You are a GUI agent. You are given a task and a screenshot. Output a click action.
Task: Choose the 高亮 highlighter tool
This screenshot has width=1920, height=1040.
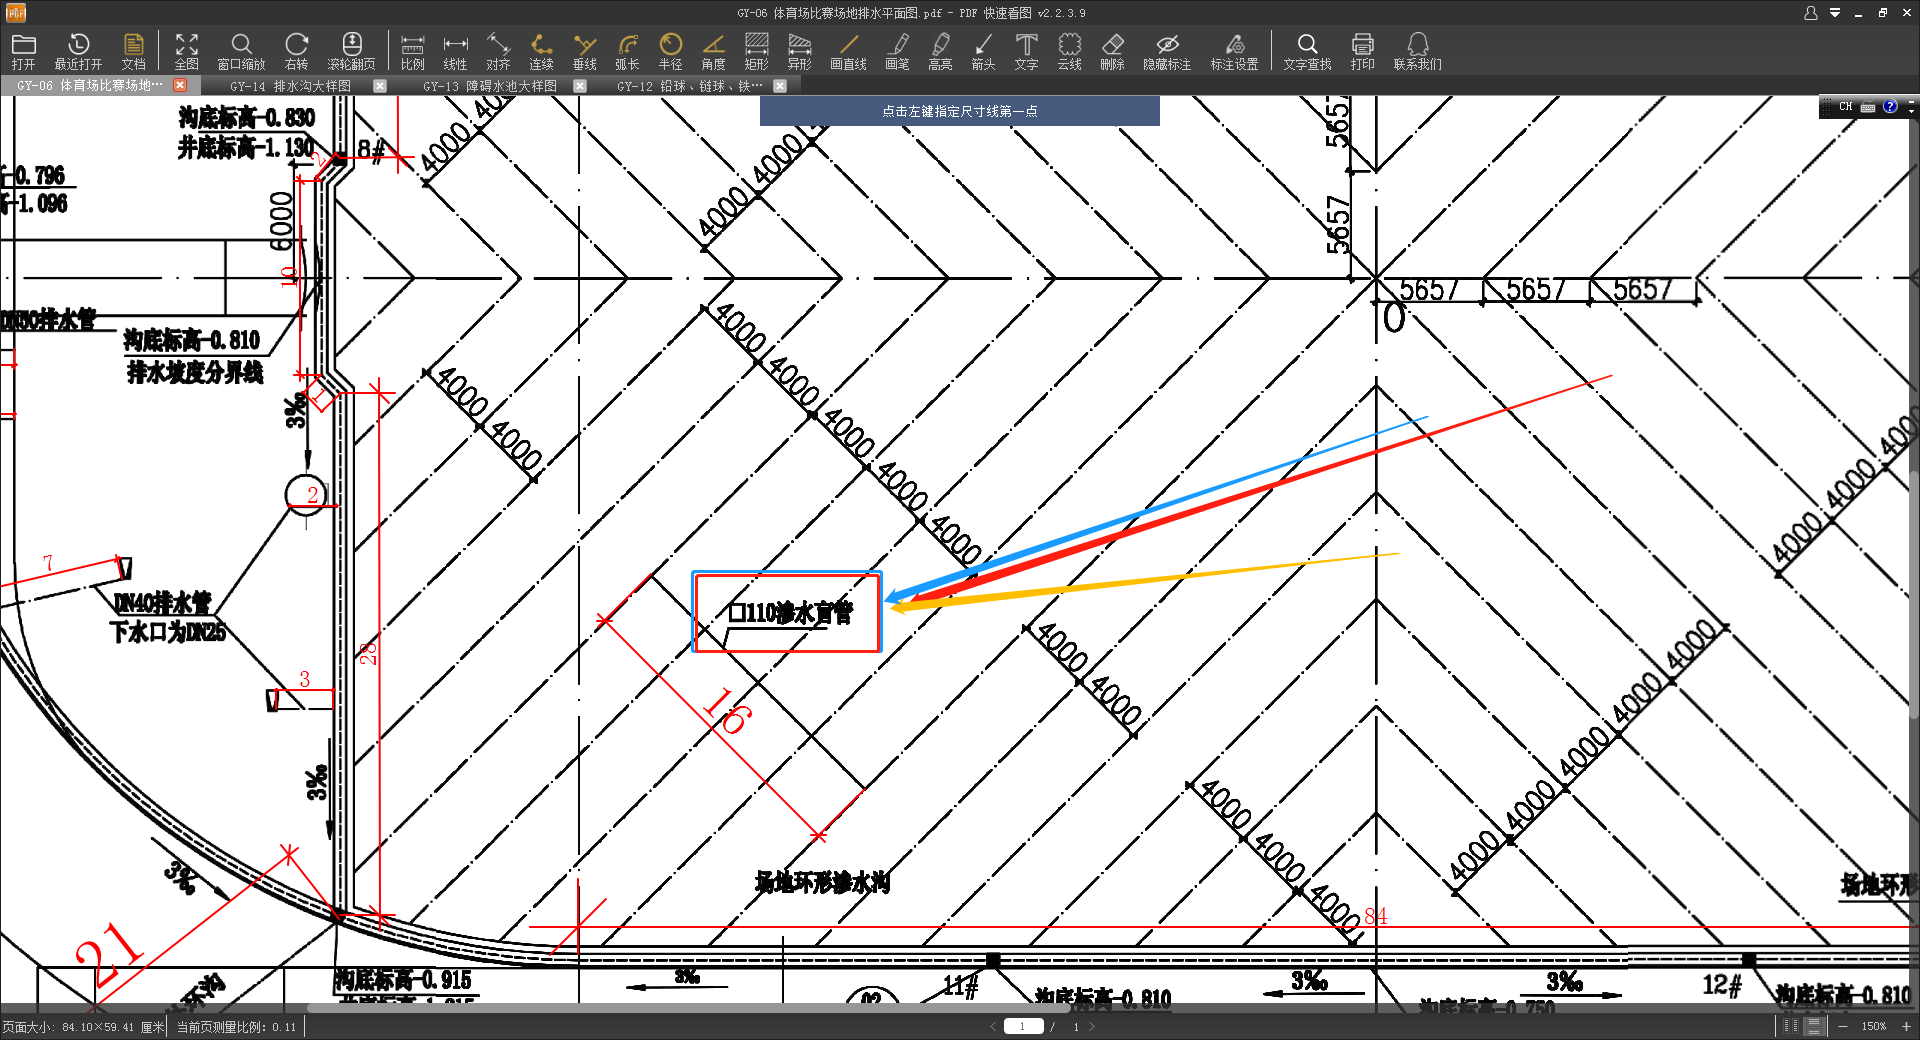(x=940, y=51)
